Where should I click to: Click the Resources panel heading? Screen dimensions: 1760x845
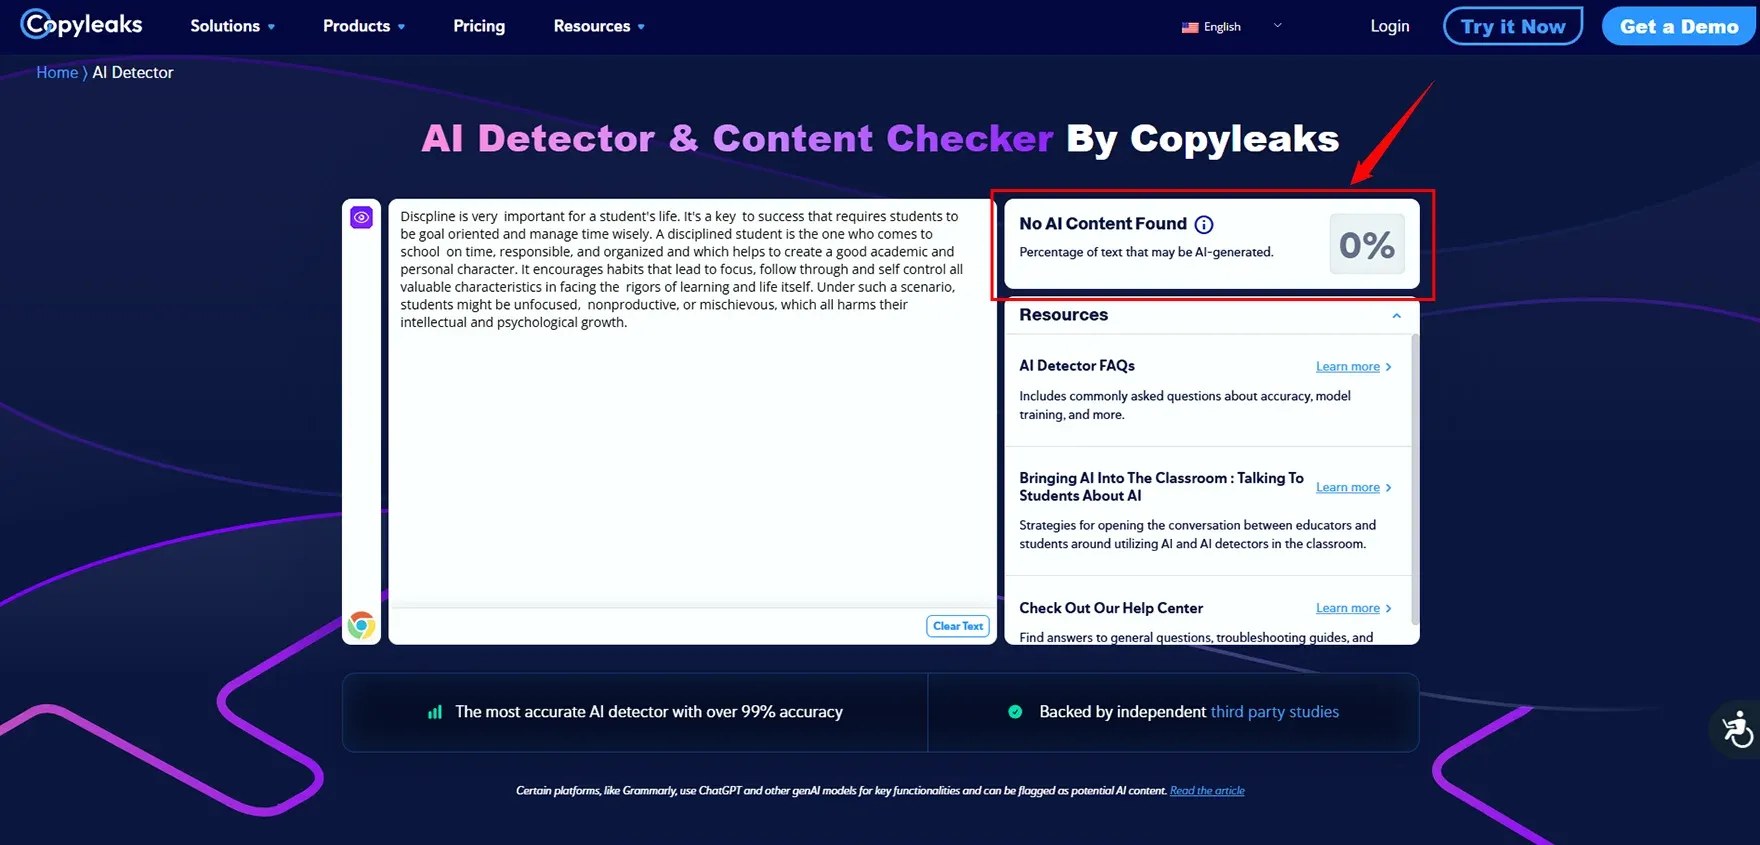coord(1064,315)
